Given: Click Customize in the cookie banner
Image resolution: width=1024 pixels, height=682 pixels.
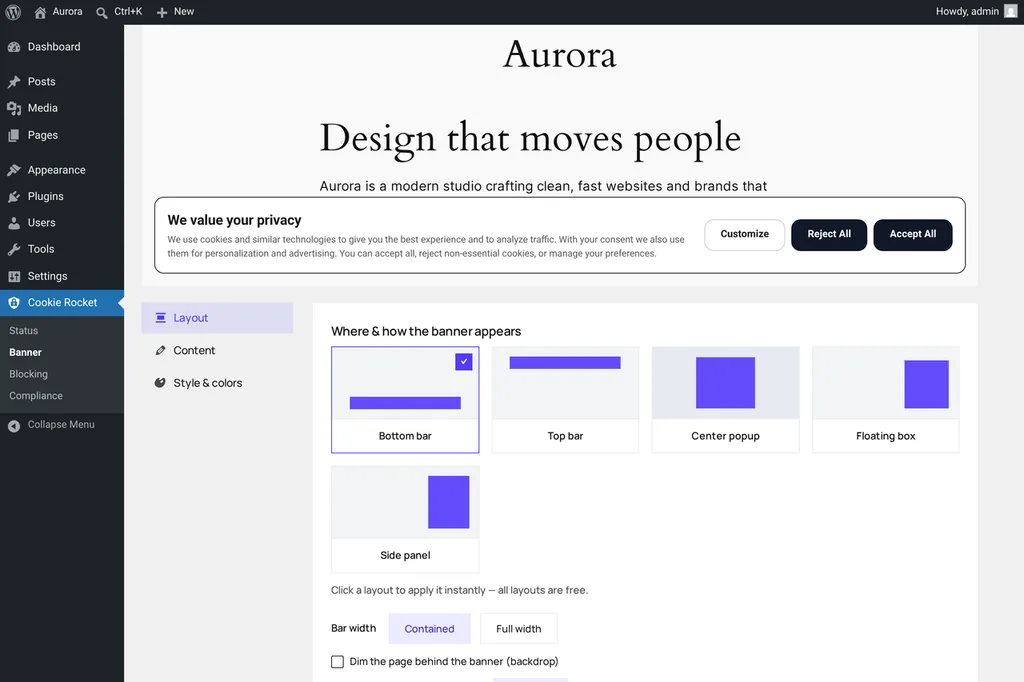Looking at the screenshot, I should click(x=744, y=235).
